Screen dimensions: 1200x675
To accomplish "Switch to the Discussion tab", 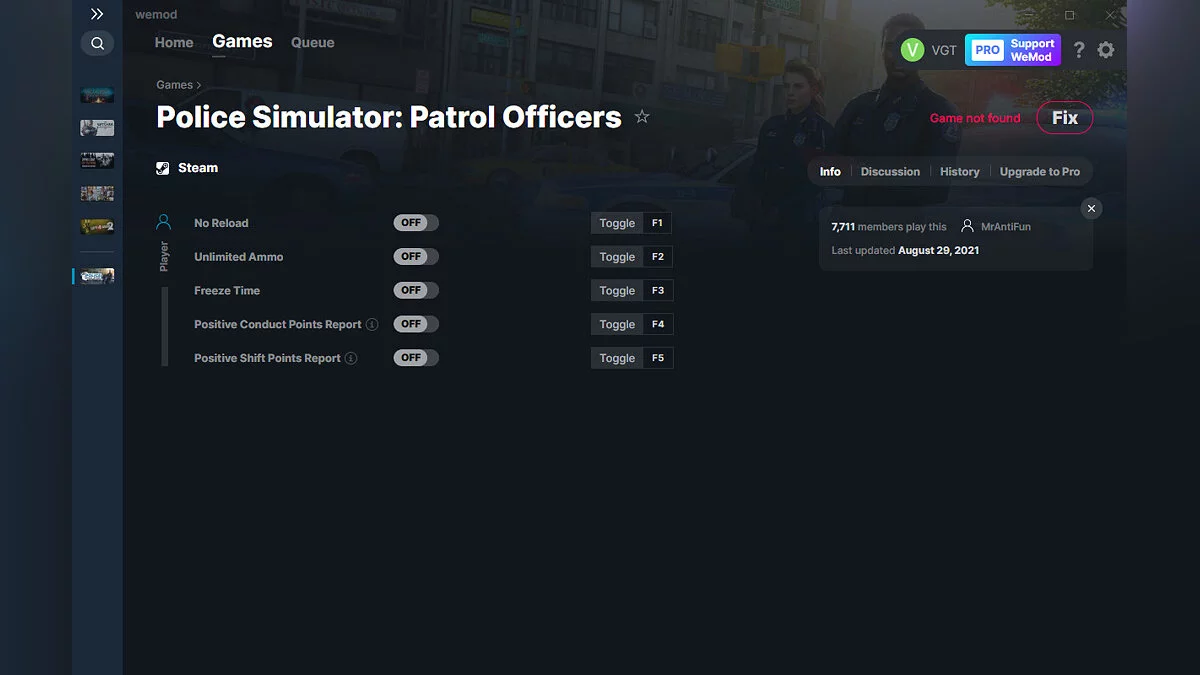I will [890, 171].
